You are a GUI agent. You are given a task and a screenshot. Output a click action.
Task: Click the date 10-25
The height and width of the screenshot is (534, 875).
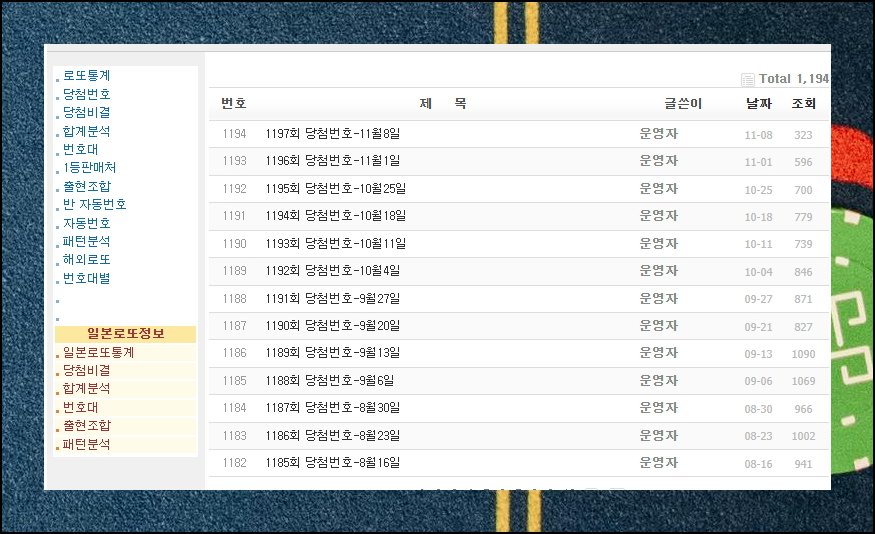click(x=758, y=190)
